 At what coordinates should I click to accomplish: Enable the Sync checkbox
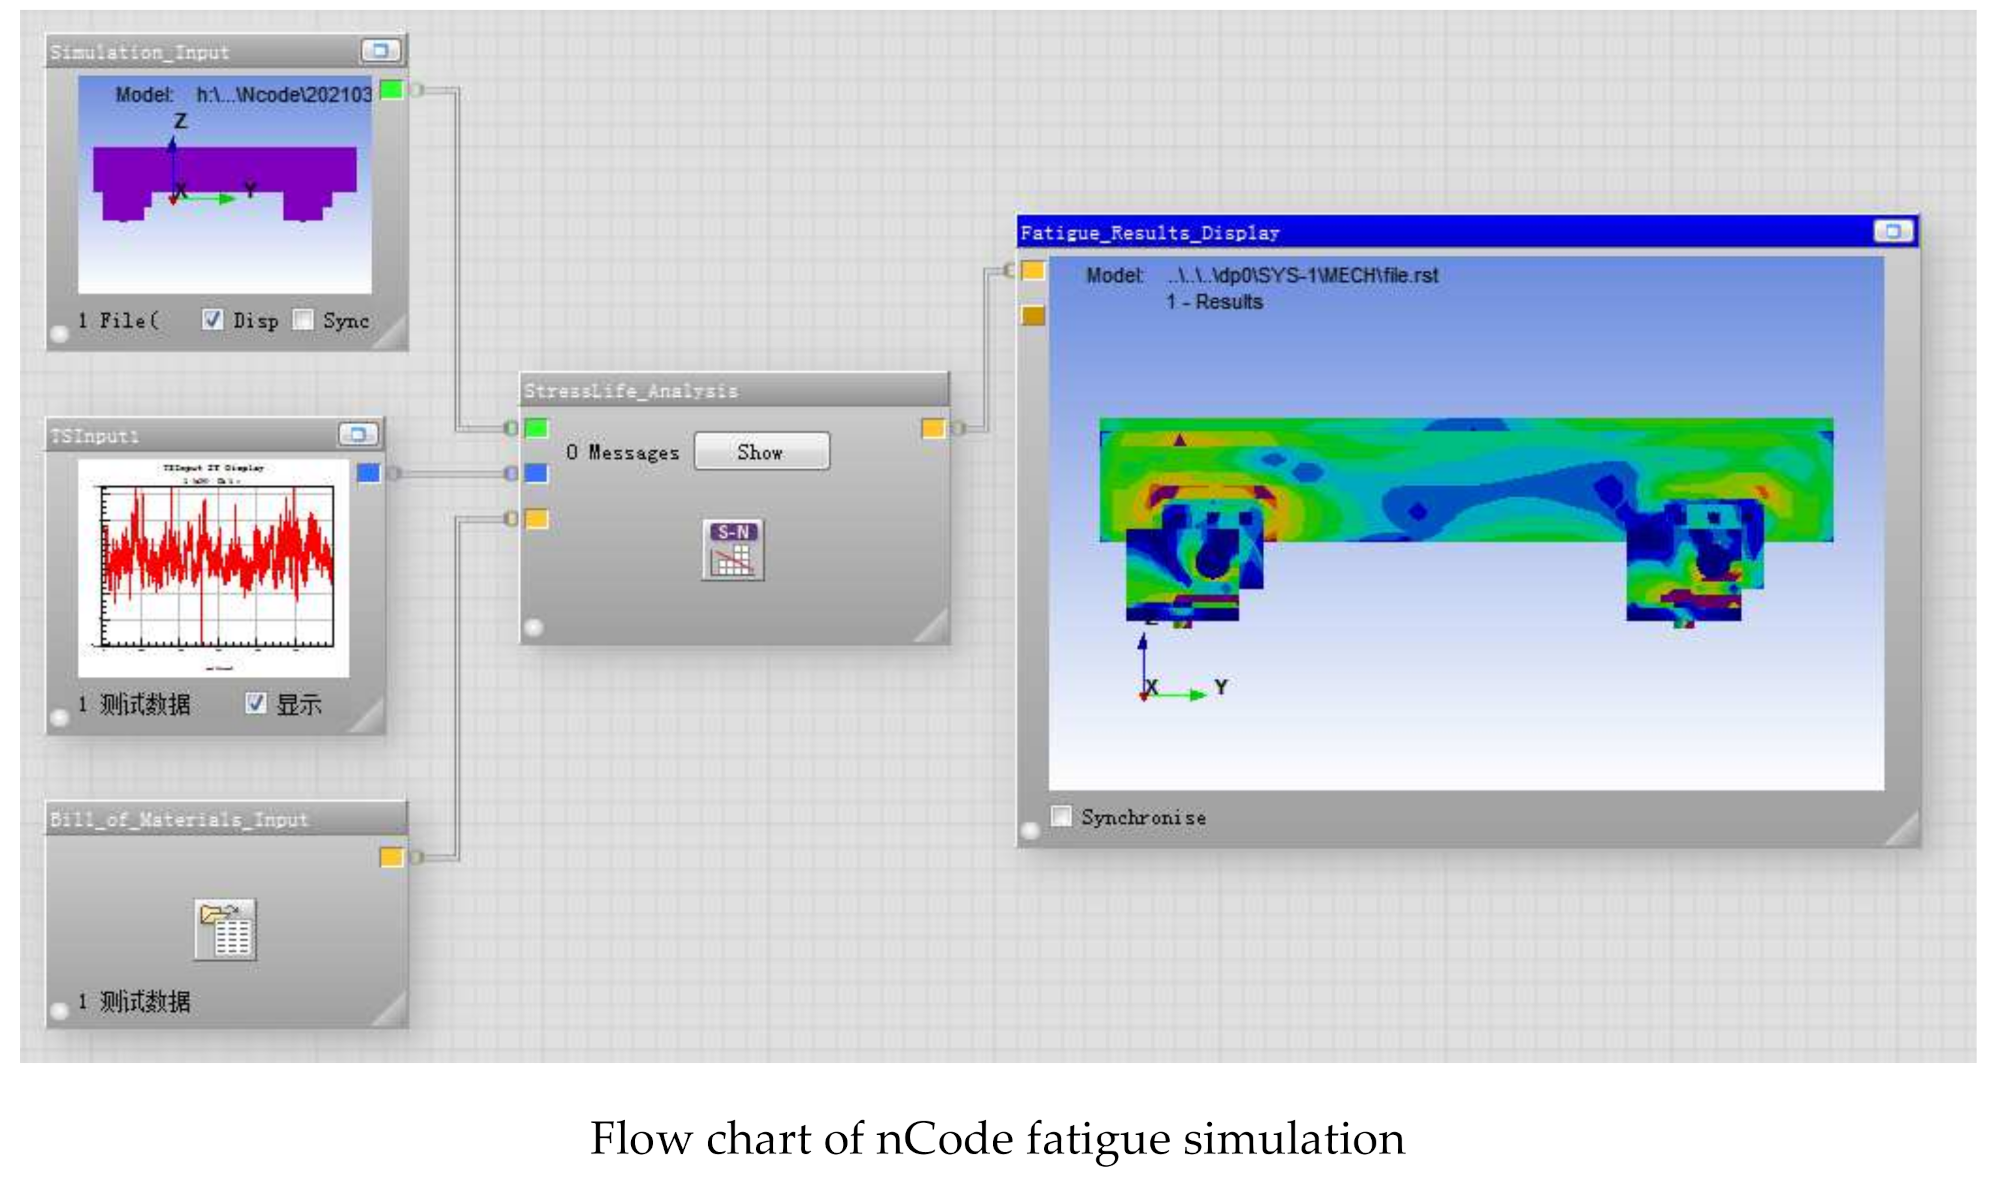coord(303,320)
